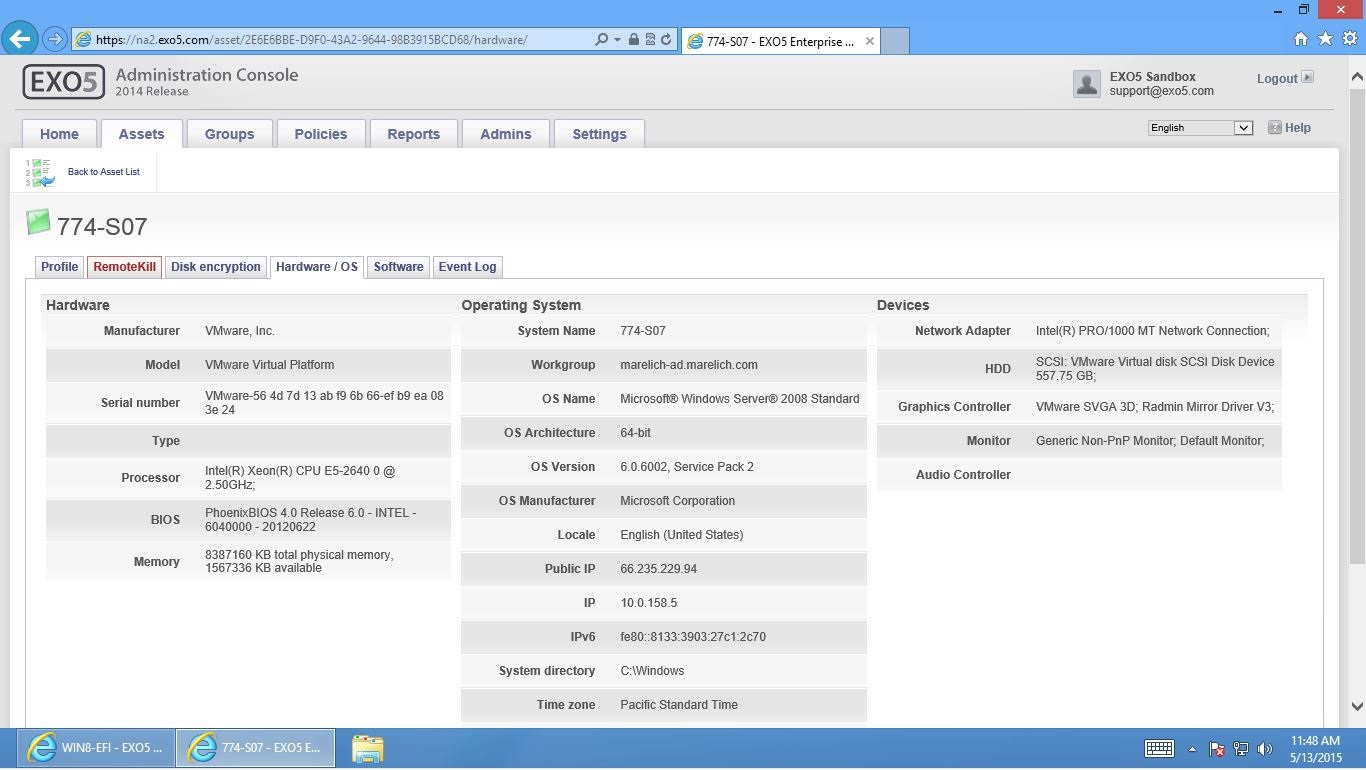Close the 774-S07 browser tab

click(x=870, y=41)
